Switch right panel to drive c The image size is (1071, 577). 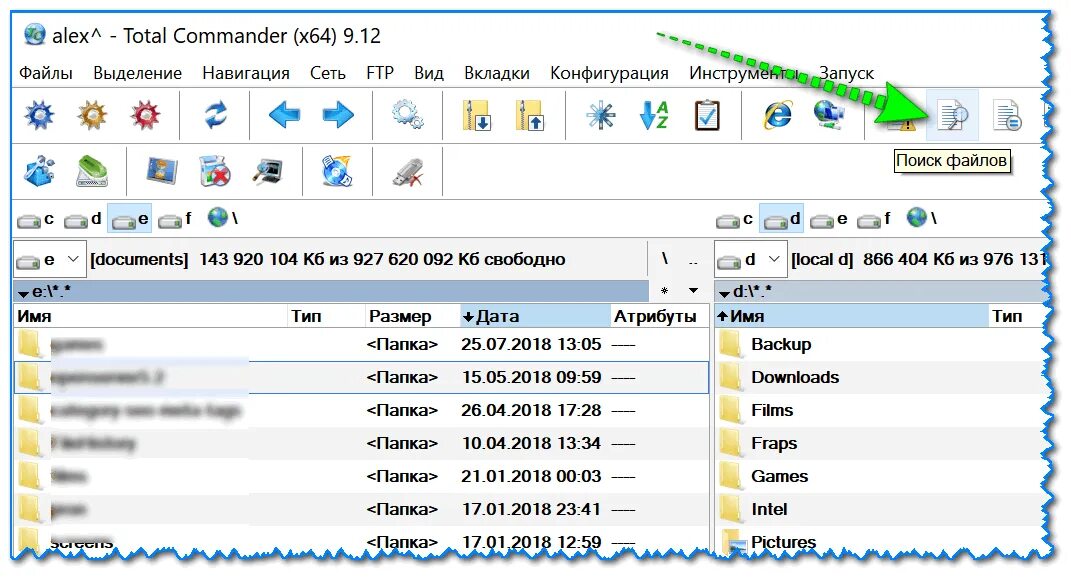tap(734, 219)
